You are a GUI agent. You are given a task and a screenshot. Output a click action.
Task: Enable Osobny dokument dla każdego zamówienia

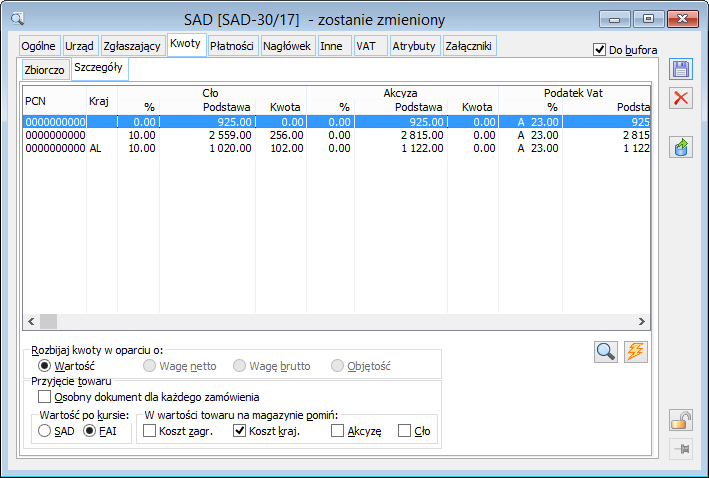click(x=44, y=397)
